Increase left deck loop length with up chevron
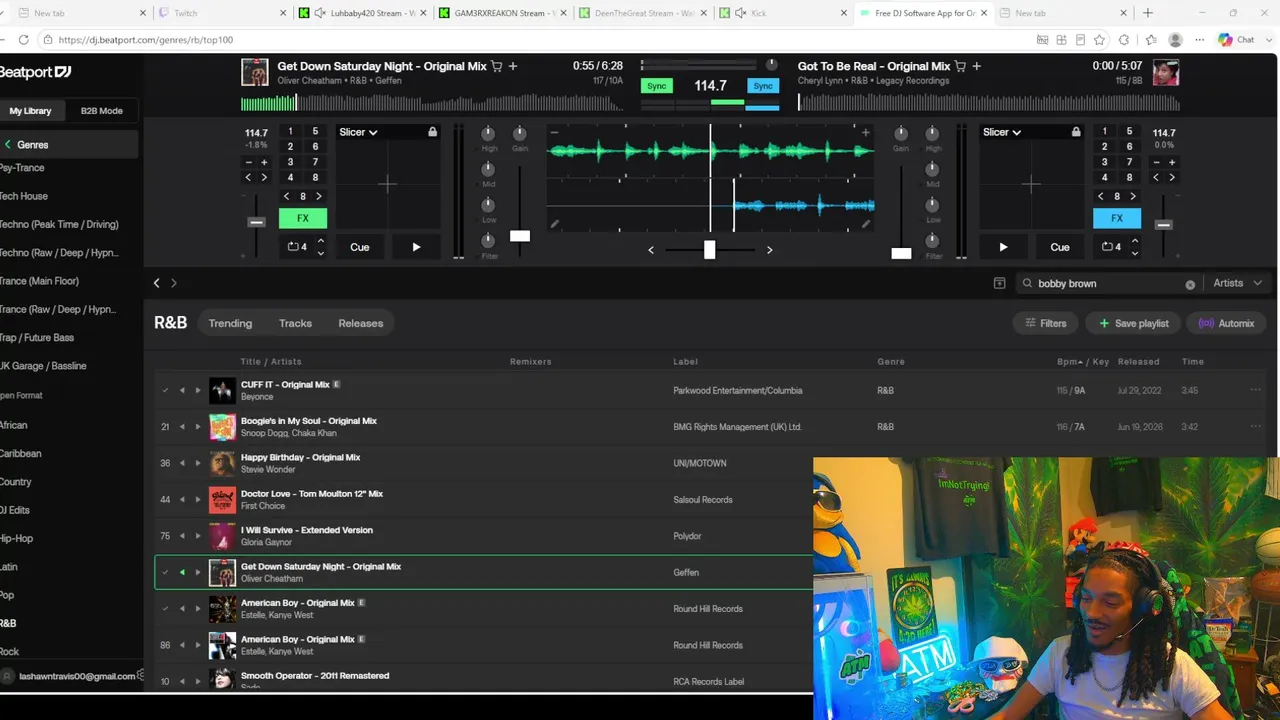This screenshot has width=1280, height=720. click(321, 240)
